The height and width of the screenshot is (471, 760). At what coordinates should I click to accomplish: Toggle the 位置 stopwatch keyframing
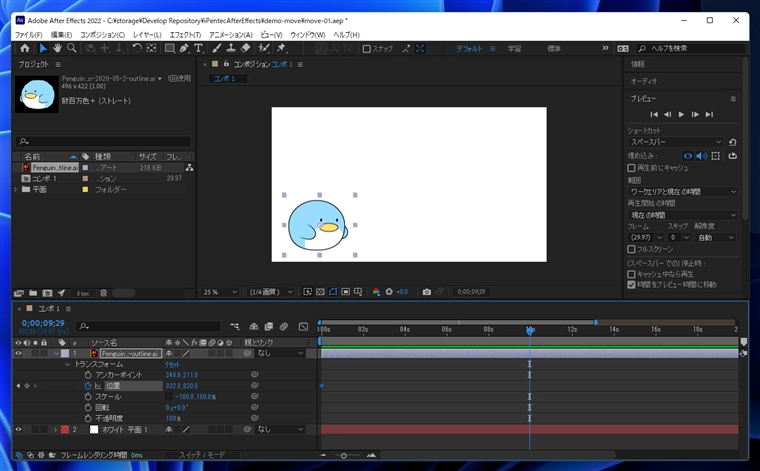pos(88,386)
